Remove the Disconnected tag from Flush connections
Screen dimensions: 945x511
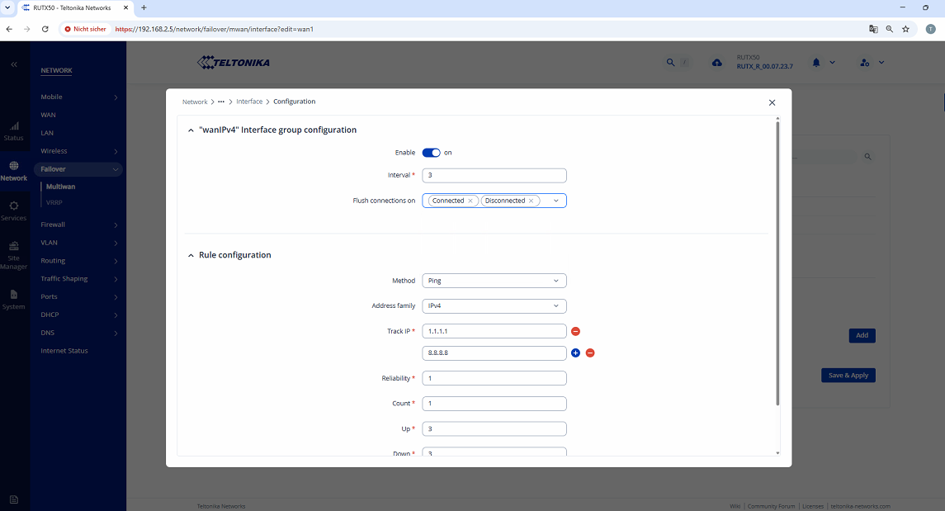(531, 201)
